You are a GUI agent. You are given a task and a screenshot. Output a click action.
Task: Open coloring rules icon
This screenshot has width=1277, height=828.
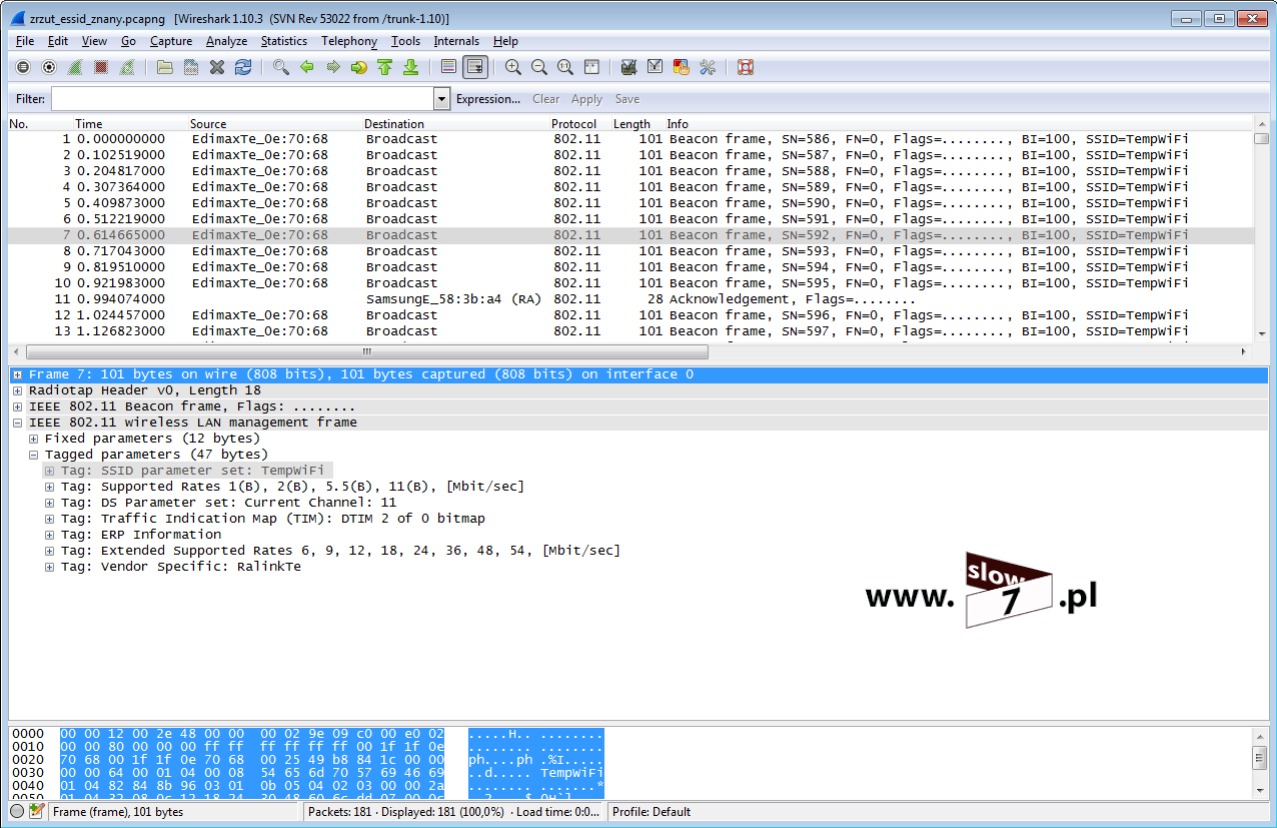681,67
